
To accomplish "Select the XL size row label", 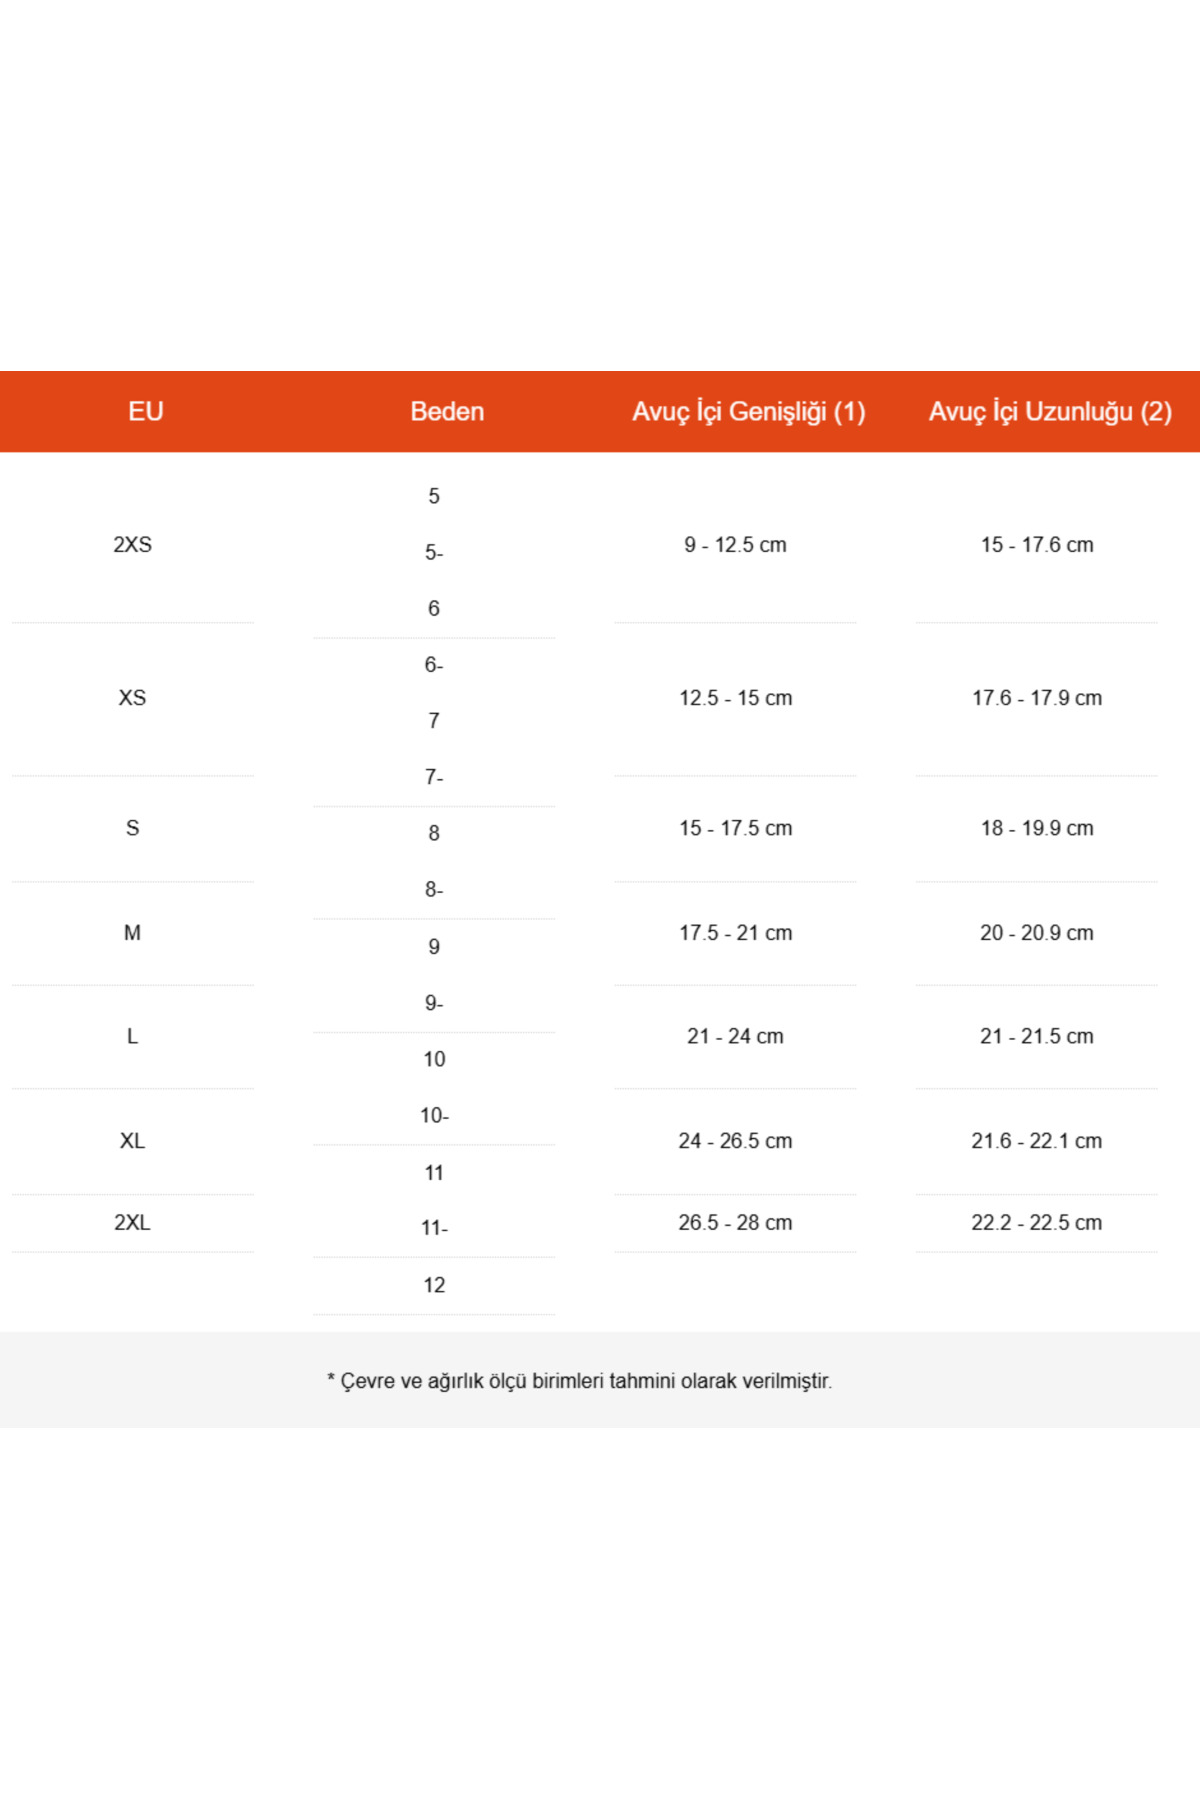I will click(x=132, y=1141).
